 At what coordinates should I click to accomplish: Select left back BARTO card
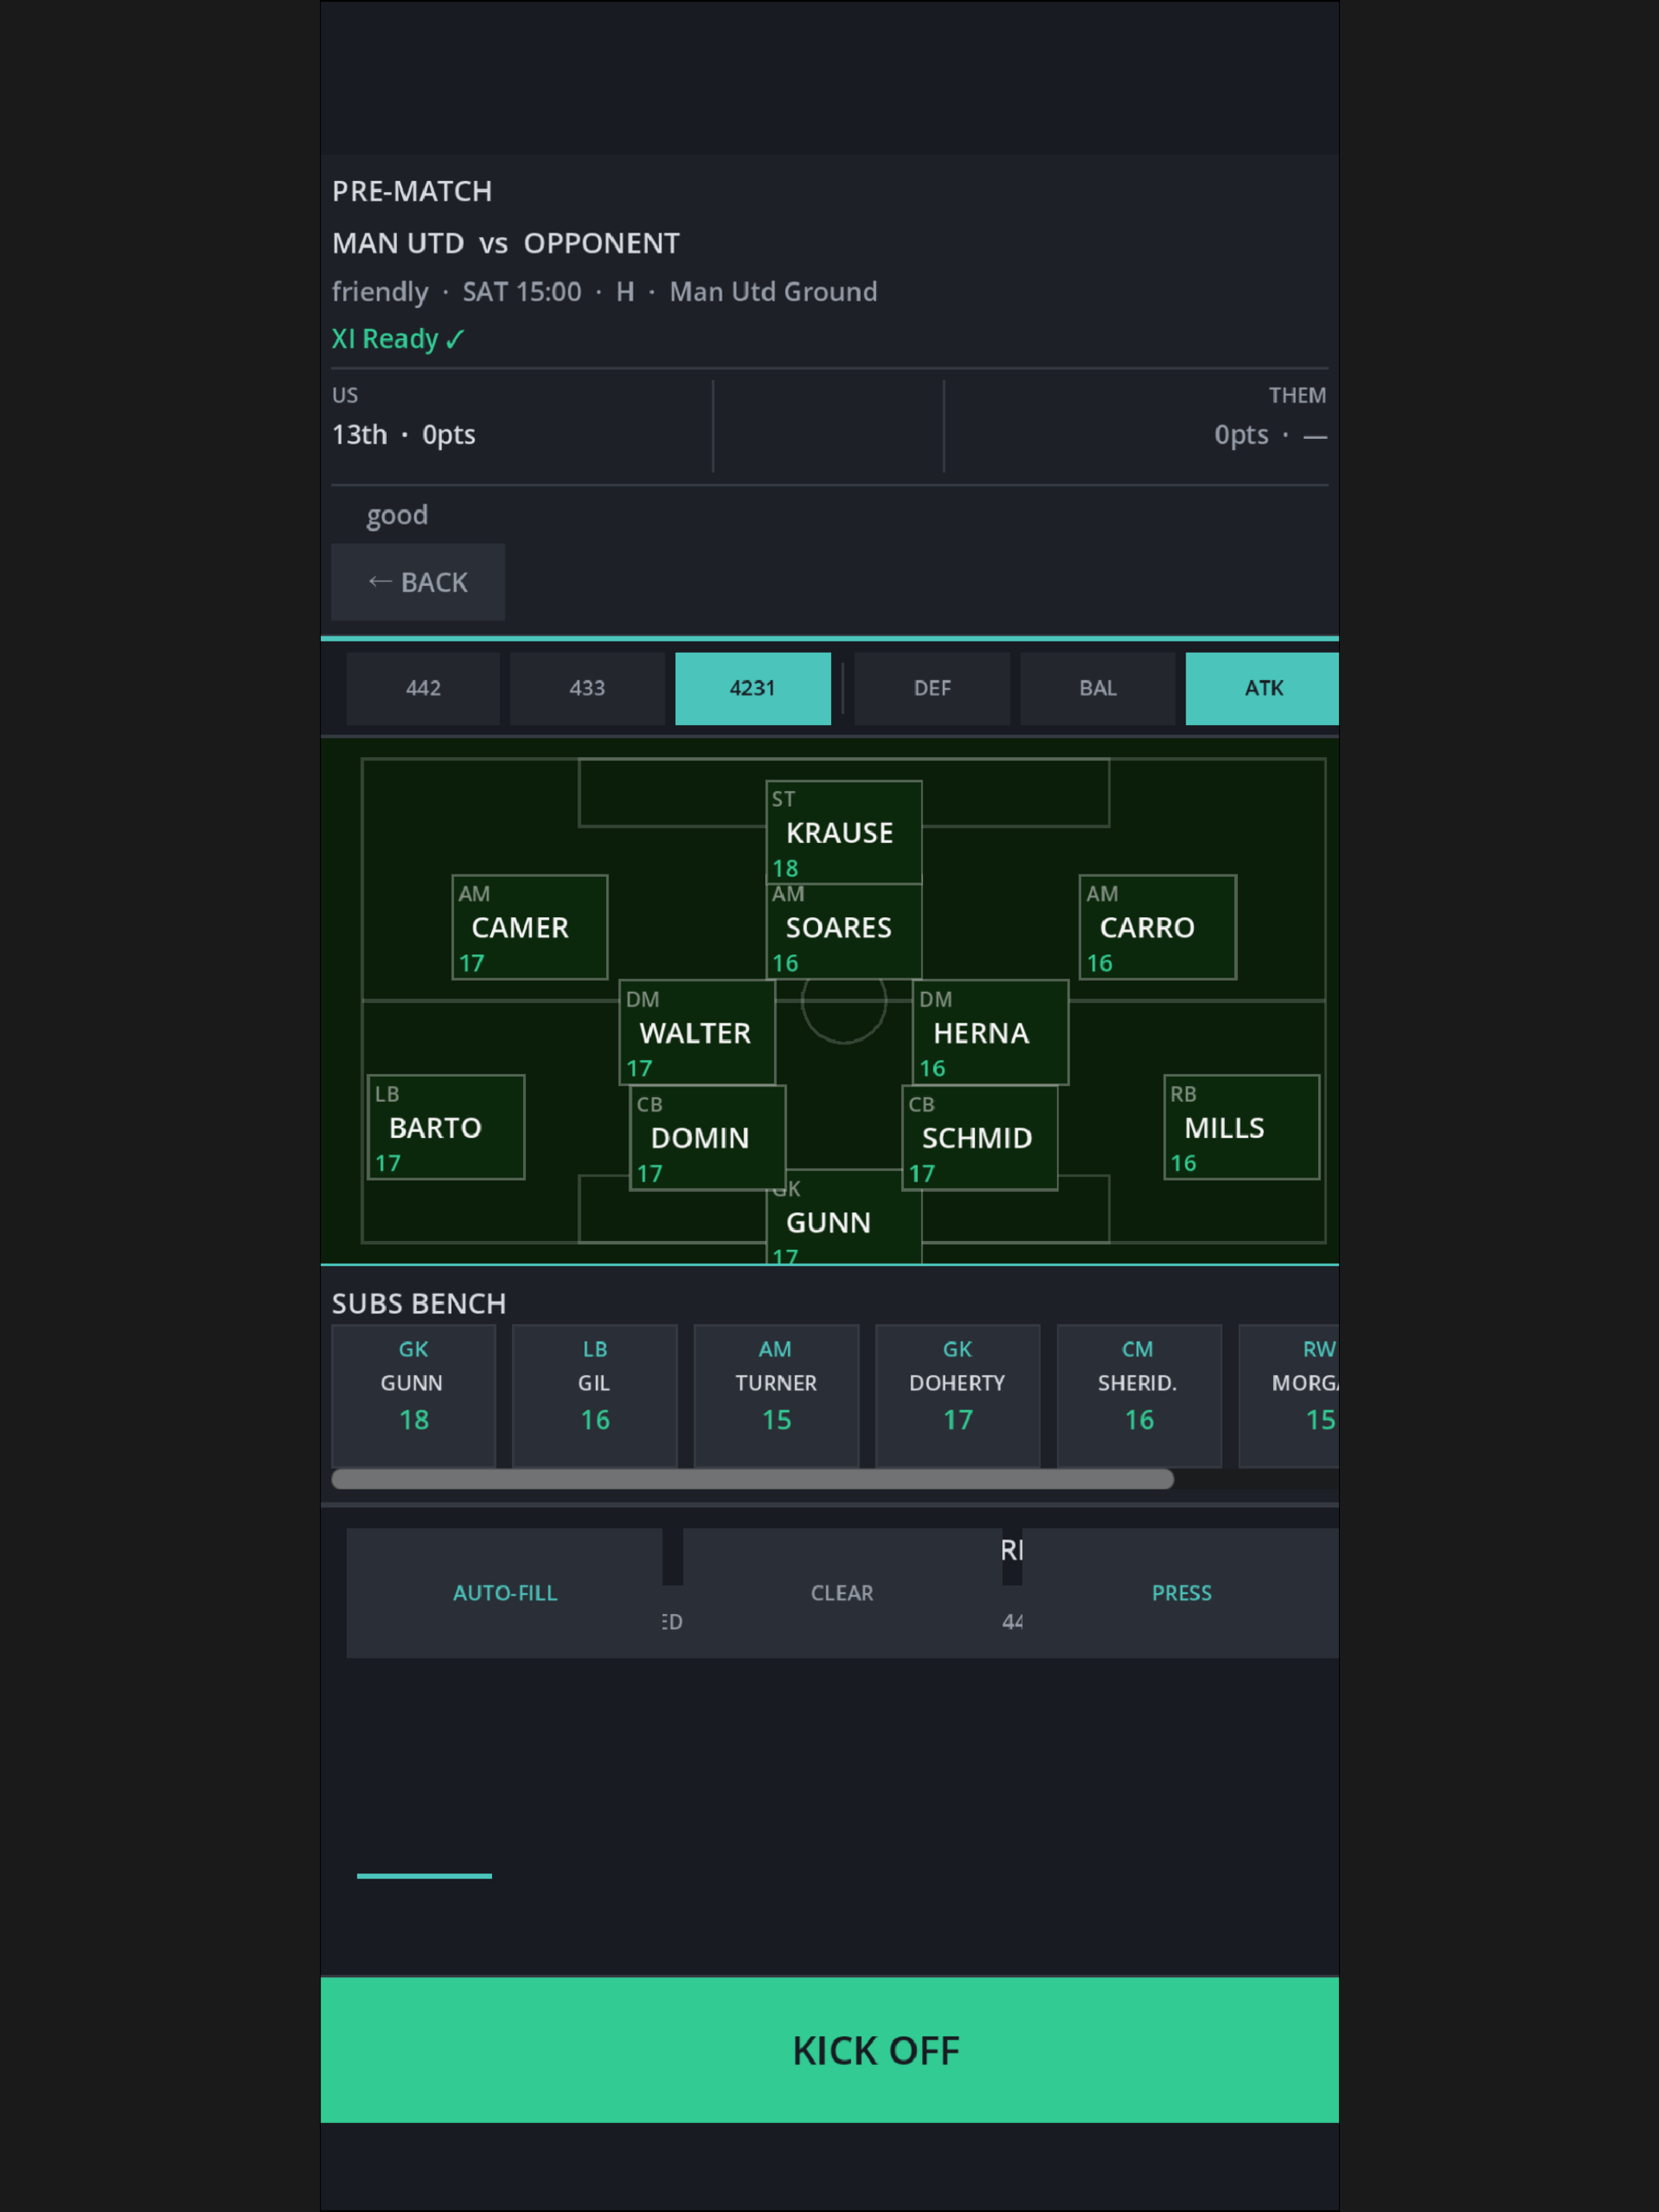pyautogui.click(x=446, y=1127)
